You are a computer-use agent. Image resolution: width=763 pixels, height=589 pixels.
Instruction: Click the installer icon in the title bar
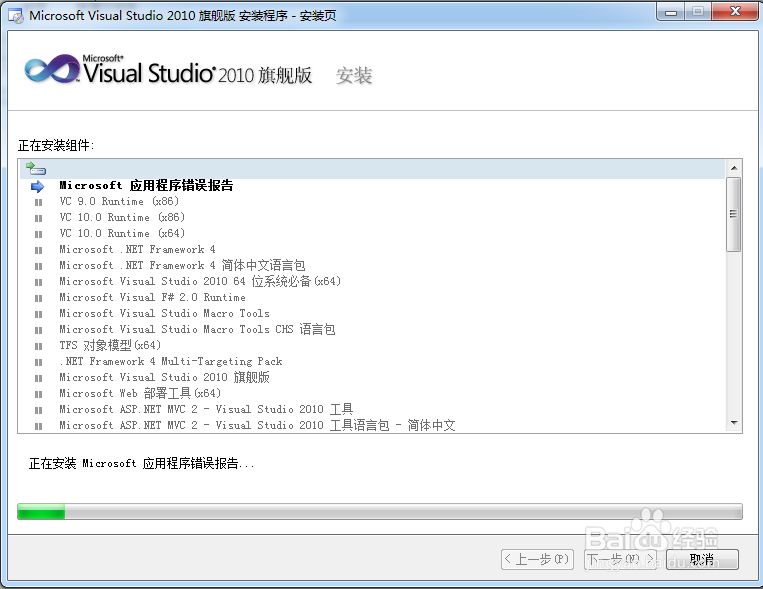click(16, 16)
